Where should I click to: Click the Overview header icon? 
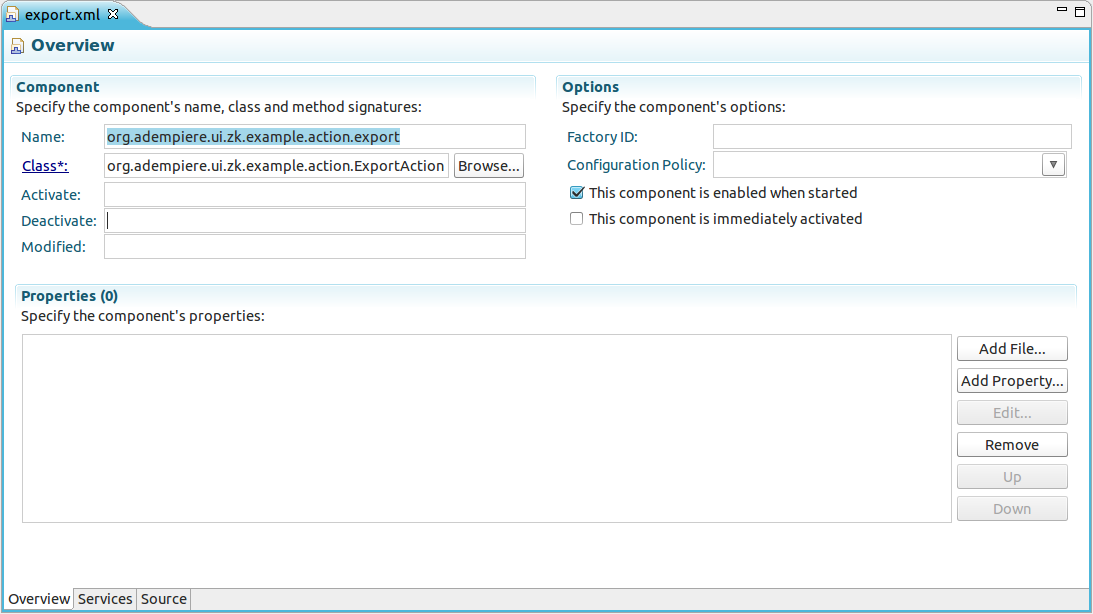[x=17, y=46]
